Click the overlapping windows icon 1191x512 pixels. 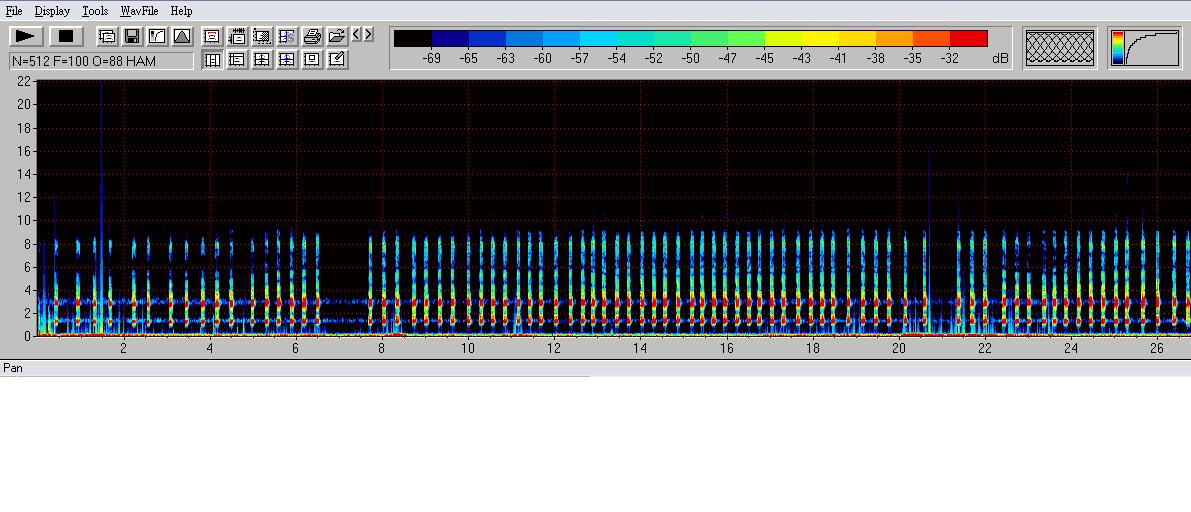[107, 37]
